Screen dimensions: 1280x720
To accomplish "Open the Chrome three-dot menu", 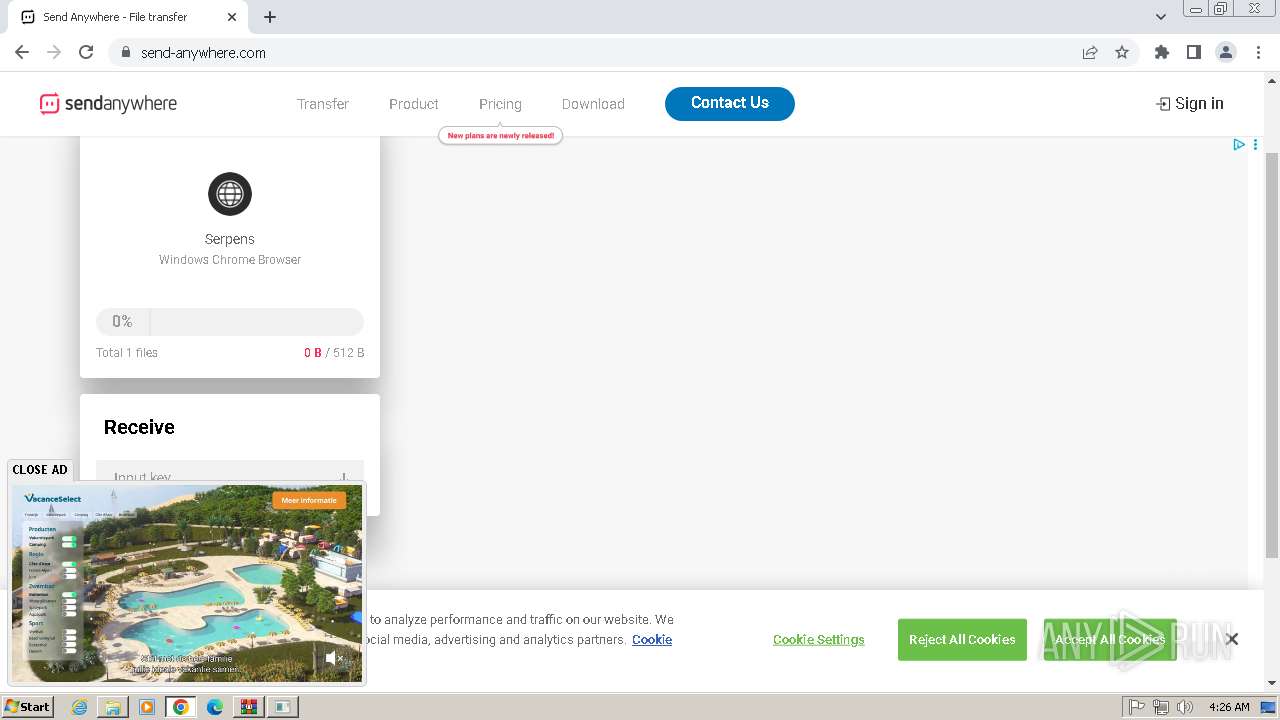I will pyautogui.click(x=1258, y=52).
